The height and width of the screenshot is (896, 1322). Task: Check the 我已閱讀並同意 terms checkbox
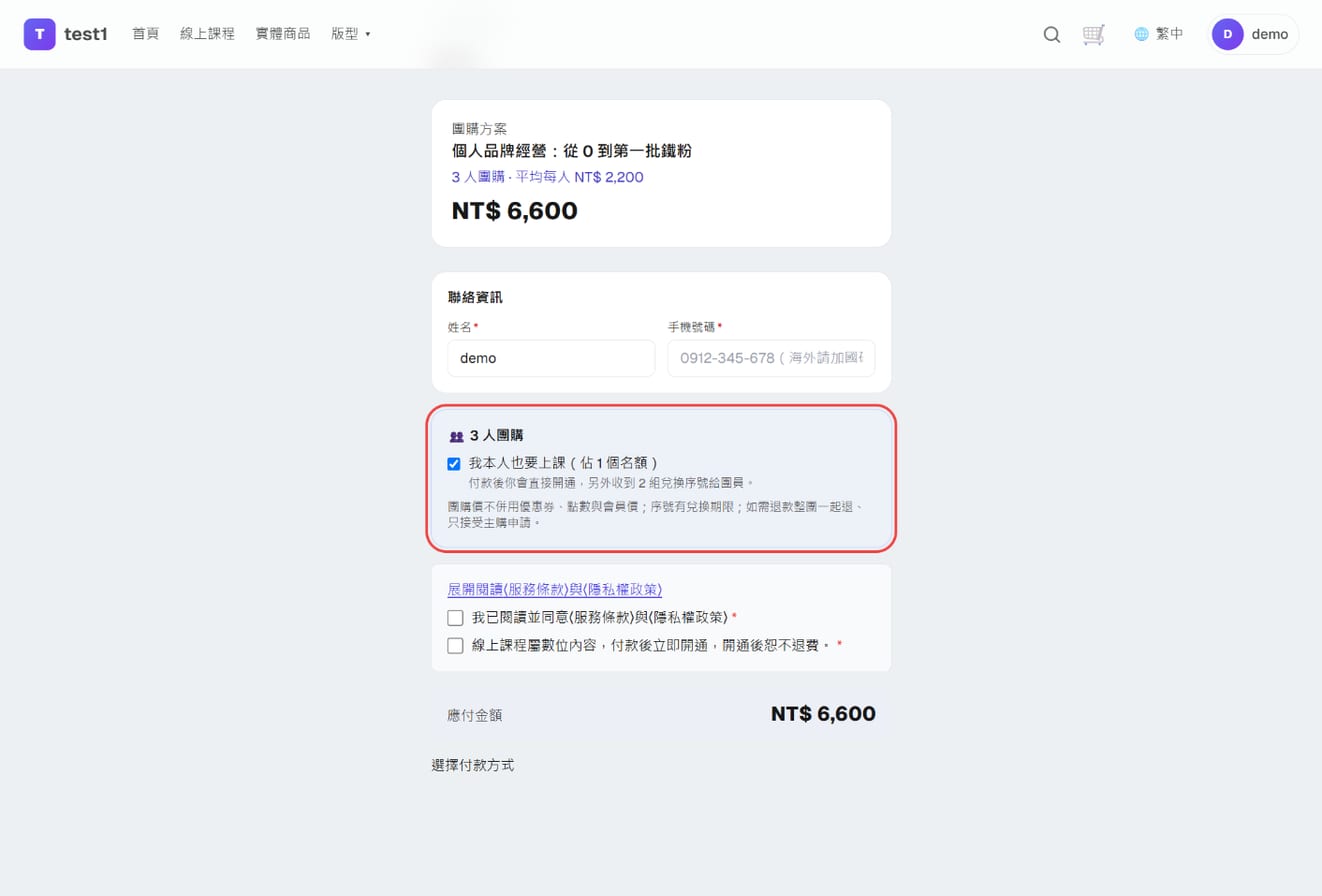pyautogui.click(x=456, y=617)
